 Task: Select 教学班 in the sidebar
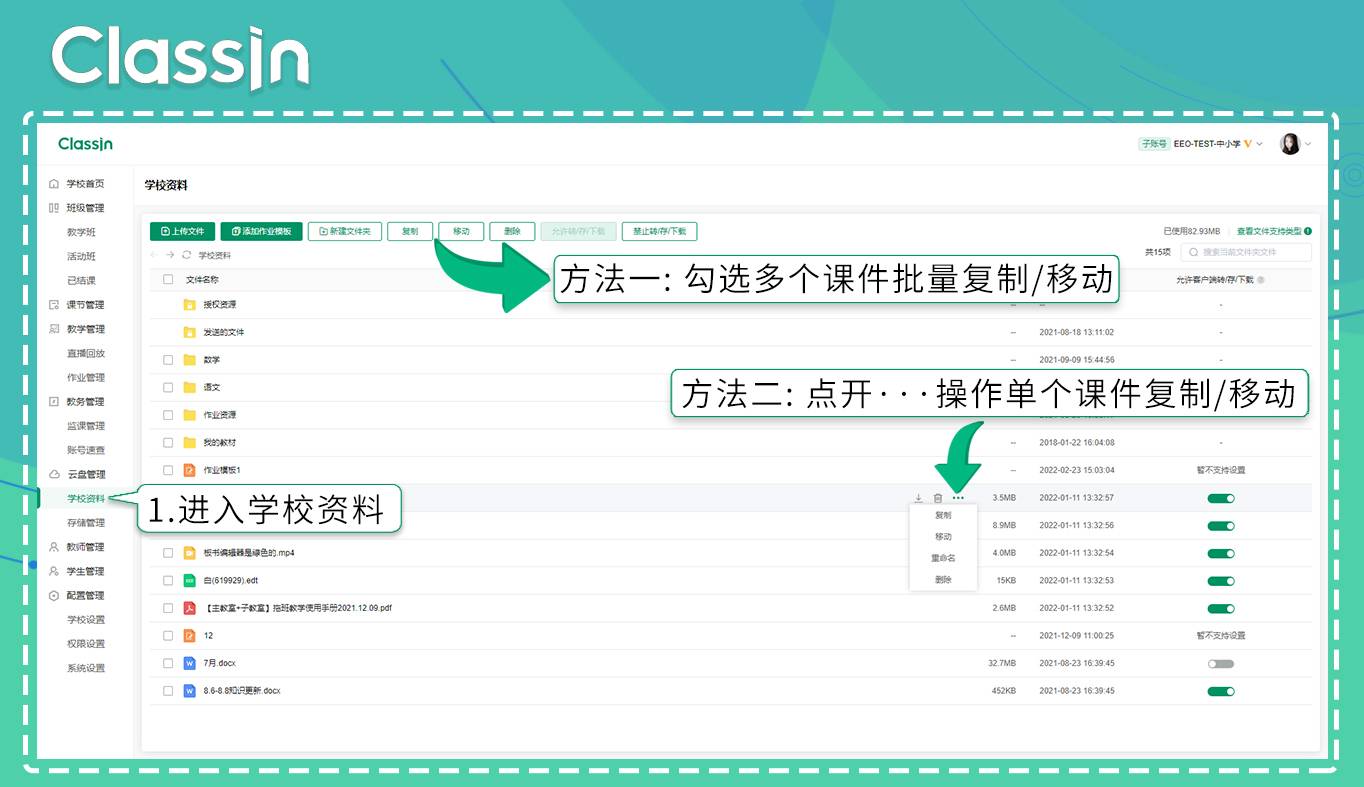pyautogui.click(x=81, y=232)
